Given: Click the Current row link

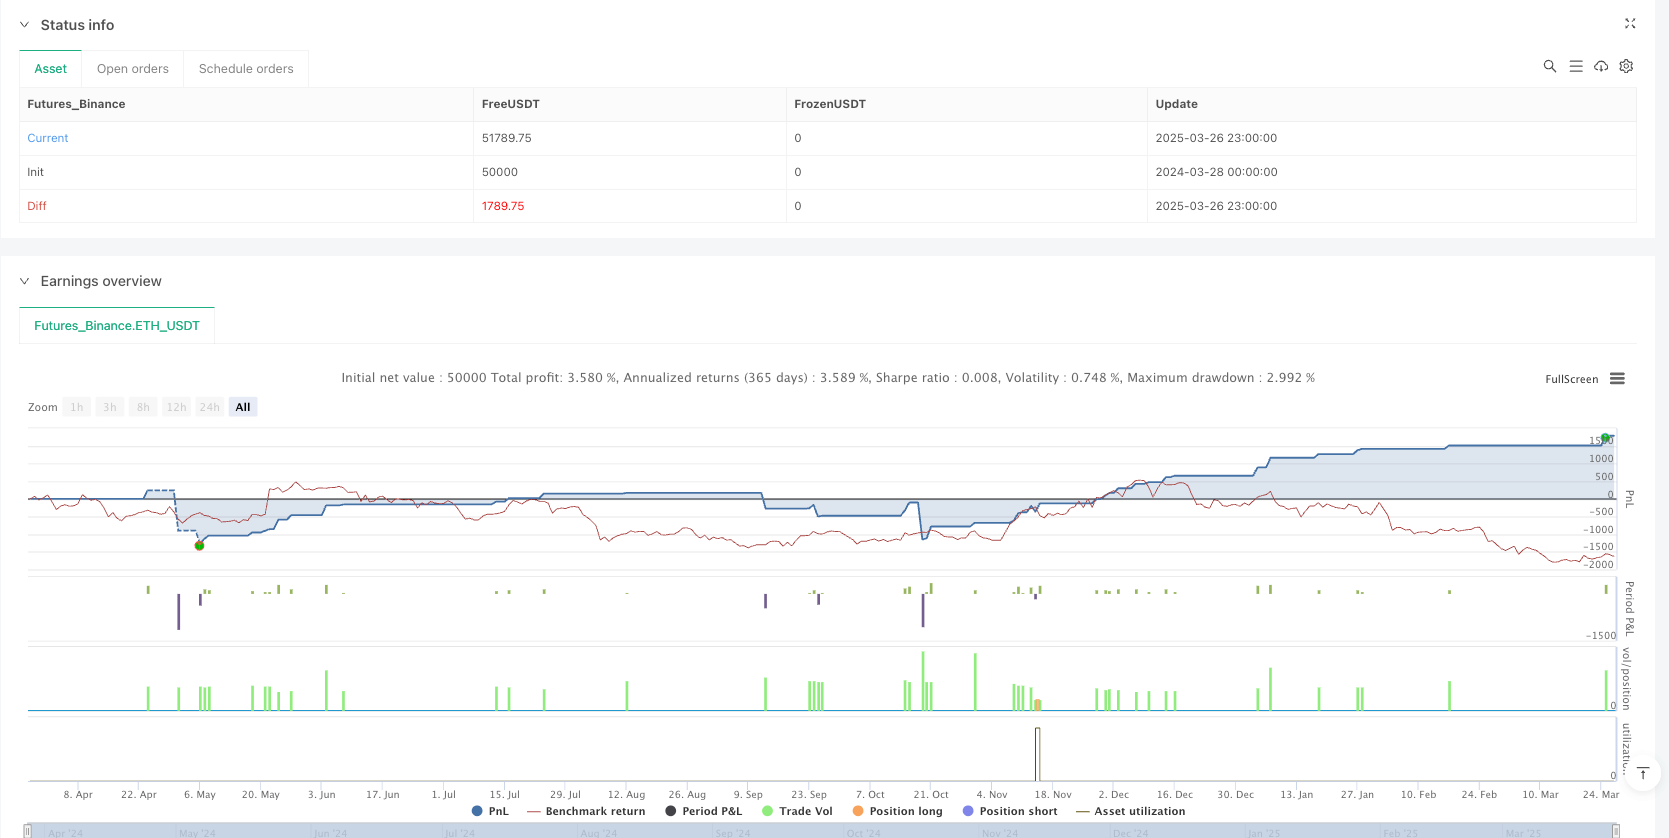Looking at the screenshot, I should (x=48, y=138).
